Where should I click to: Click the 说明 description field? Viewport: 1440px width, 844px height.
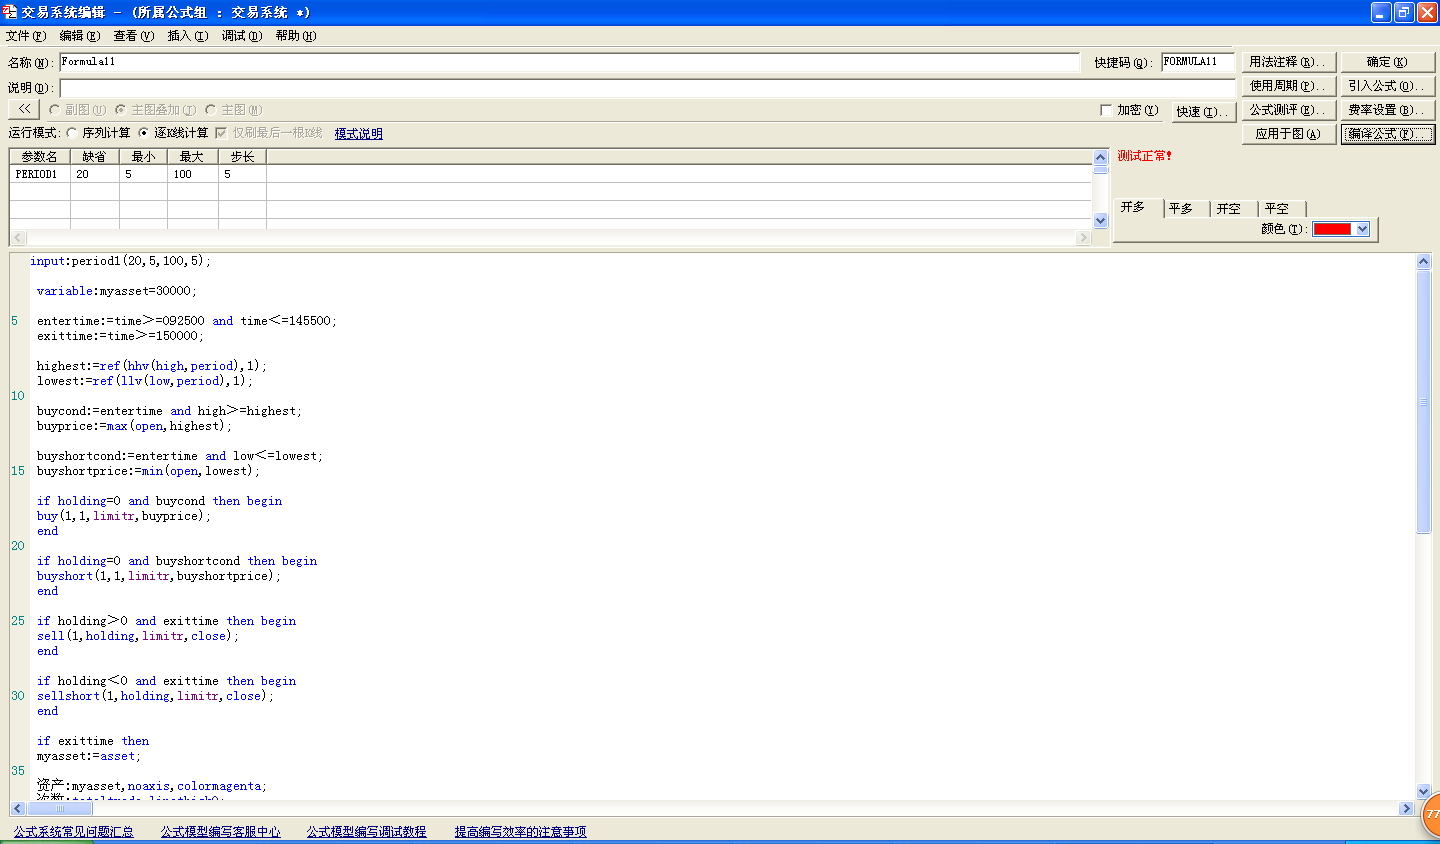pyautogui.click(x=648, y=88)
